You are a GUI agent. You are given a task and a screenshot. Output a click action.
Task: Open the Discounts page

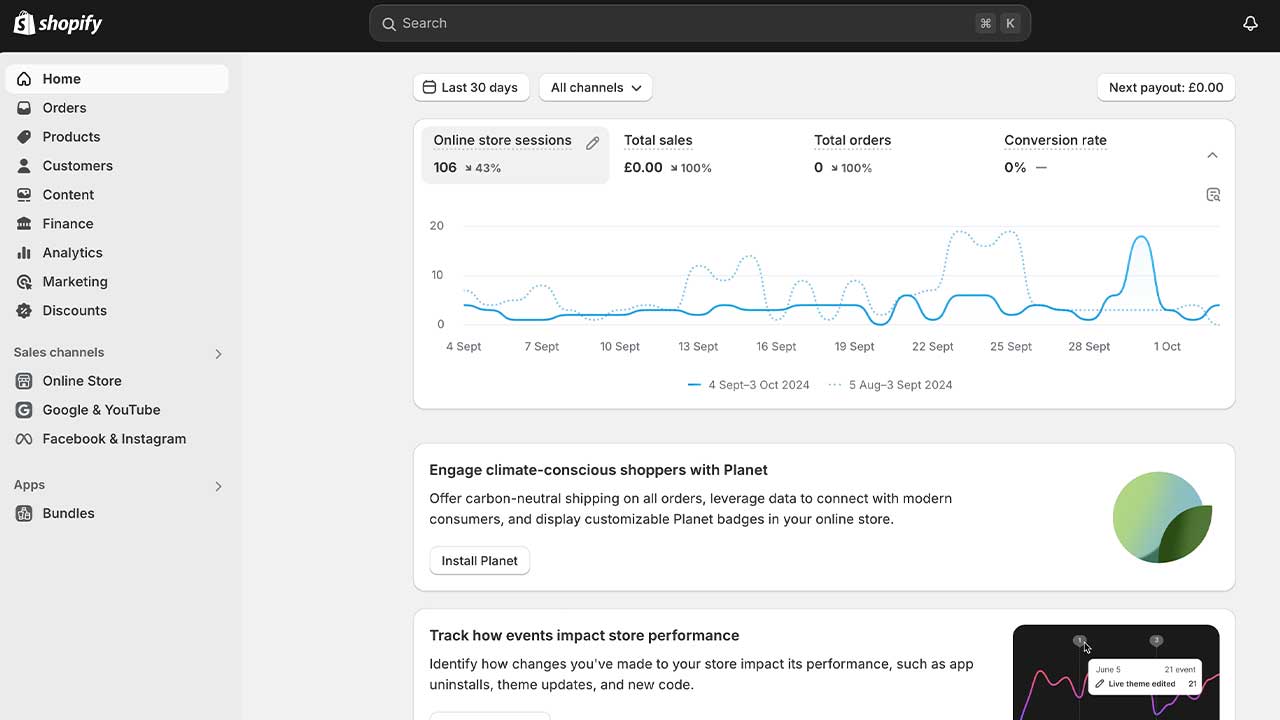73,310
